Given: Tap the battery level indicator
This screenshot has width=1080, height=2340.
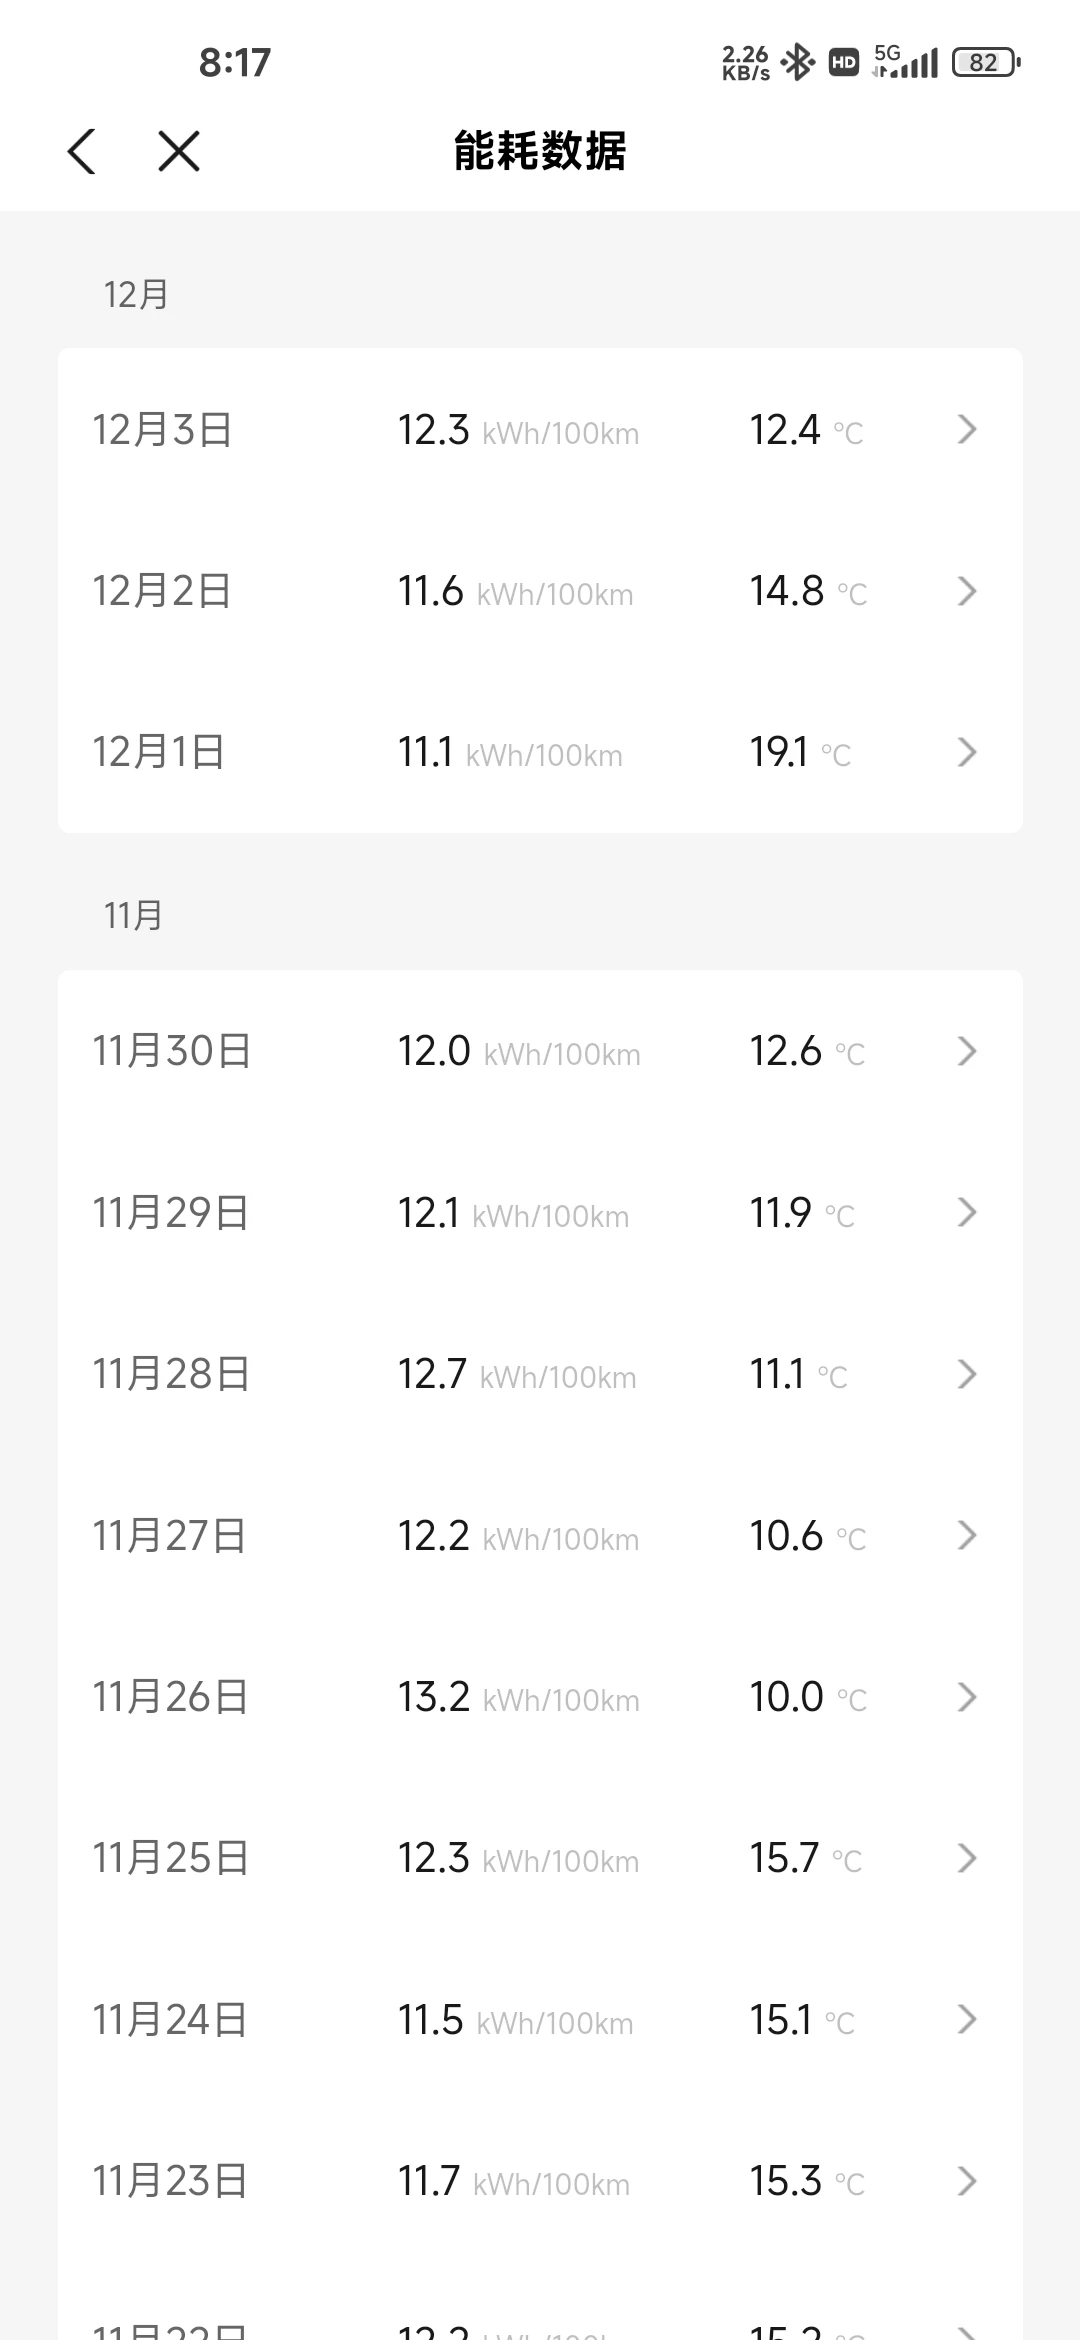Looking at the screenshot, I should click(986, 63).
